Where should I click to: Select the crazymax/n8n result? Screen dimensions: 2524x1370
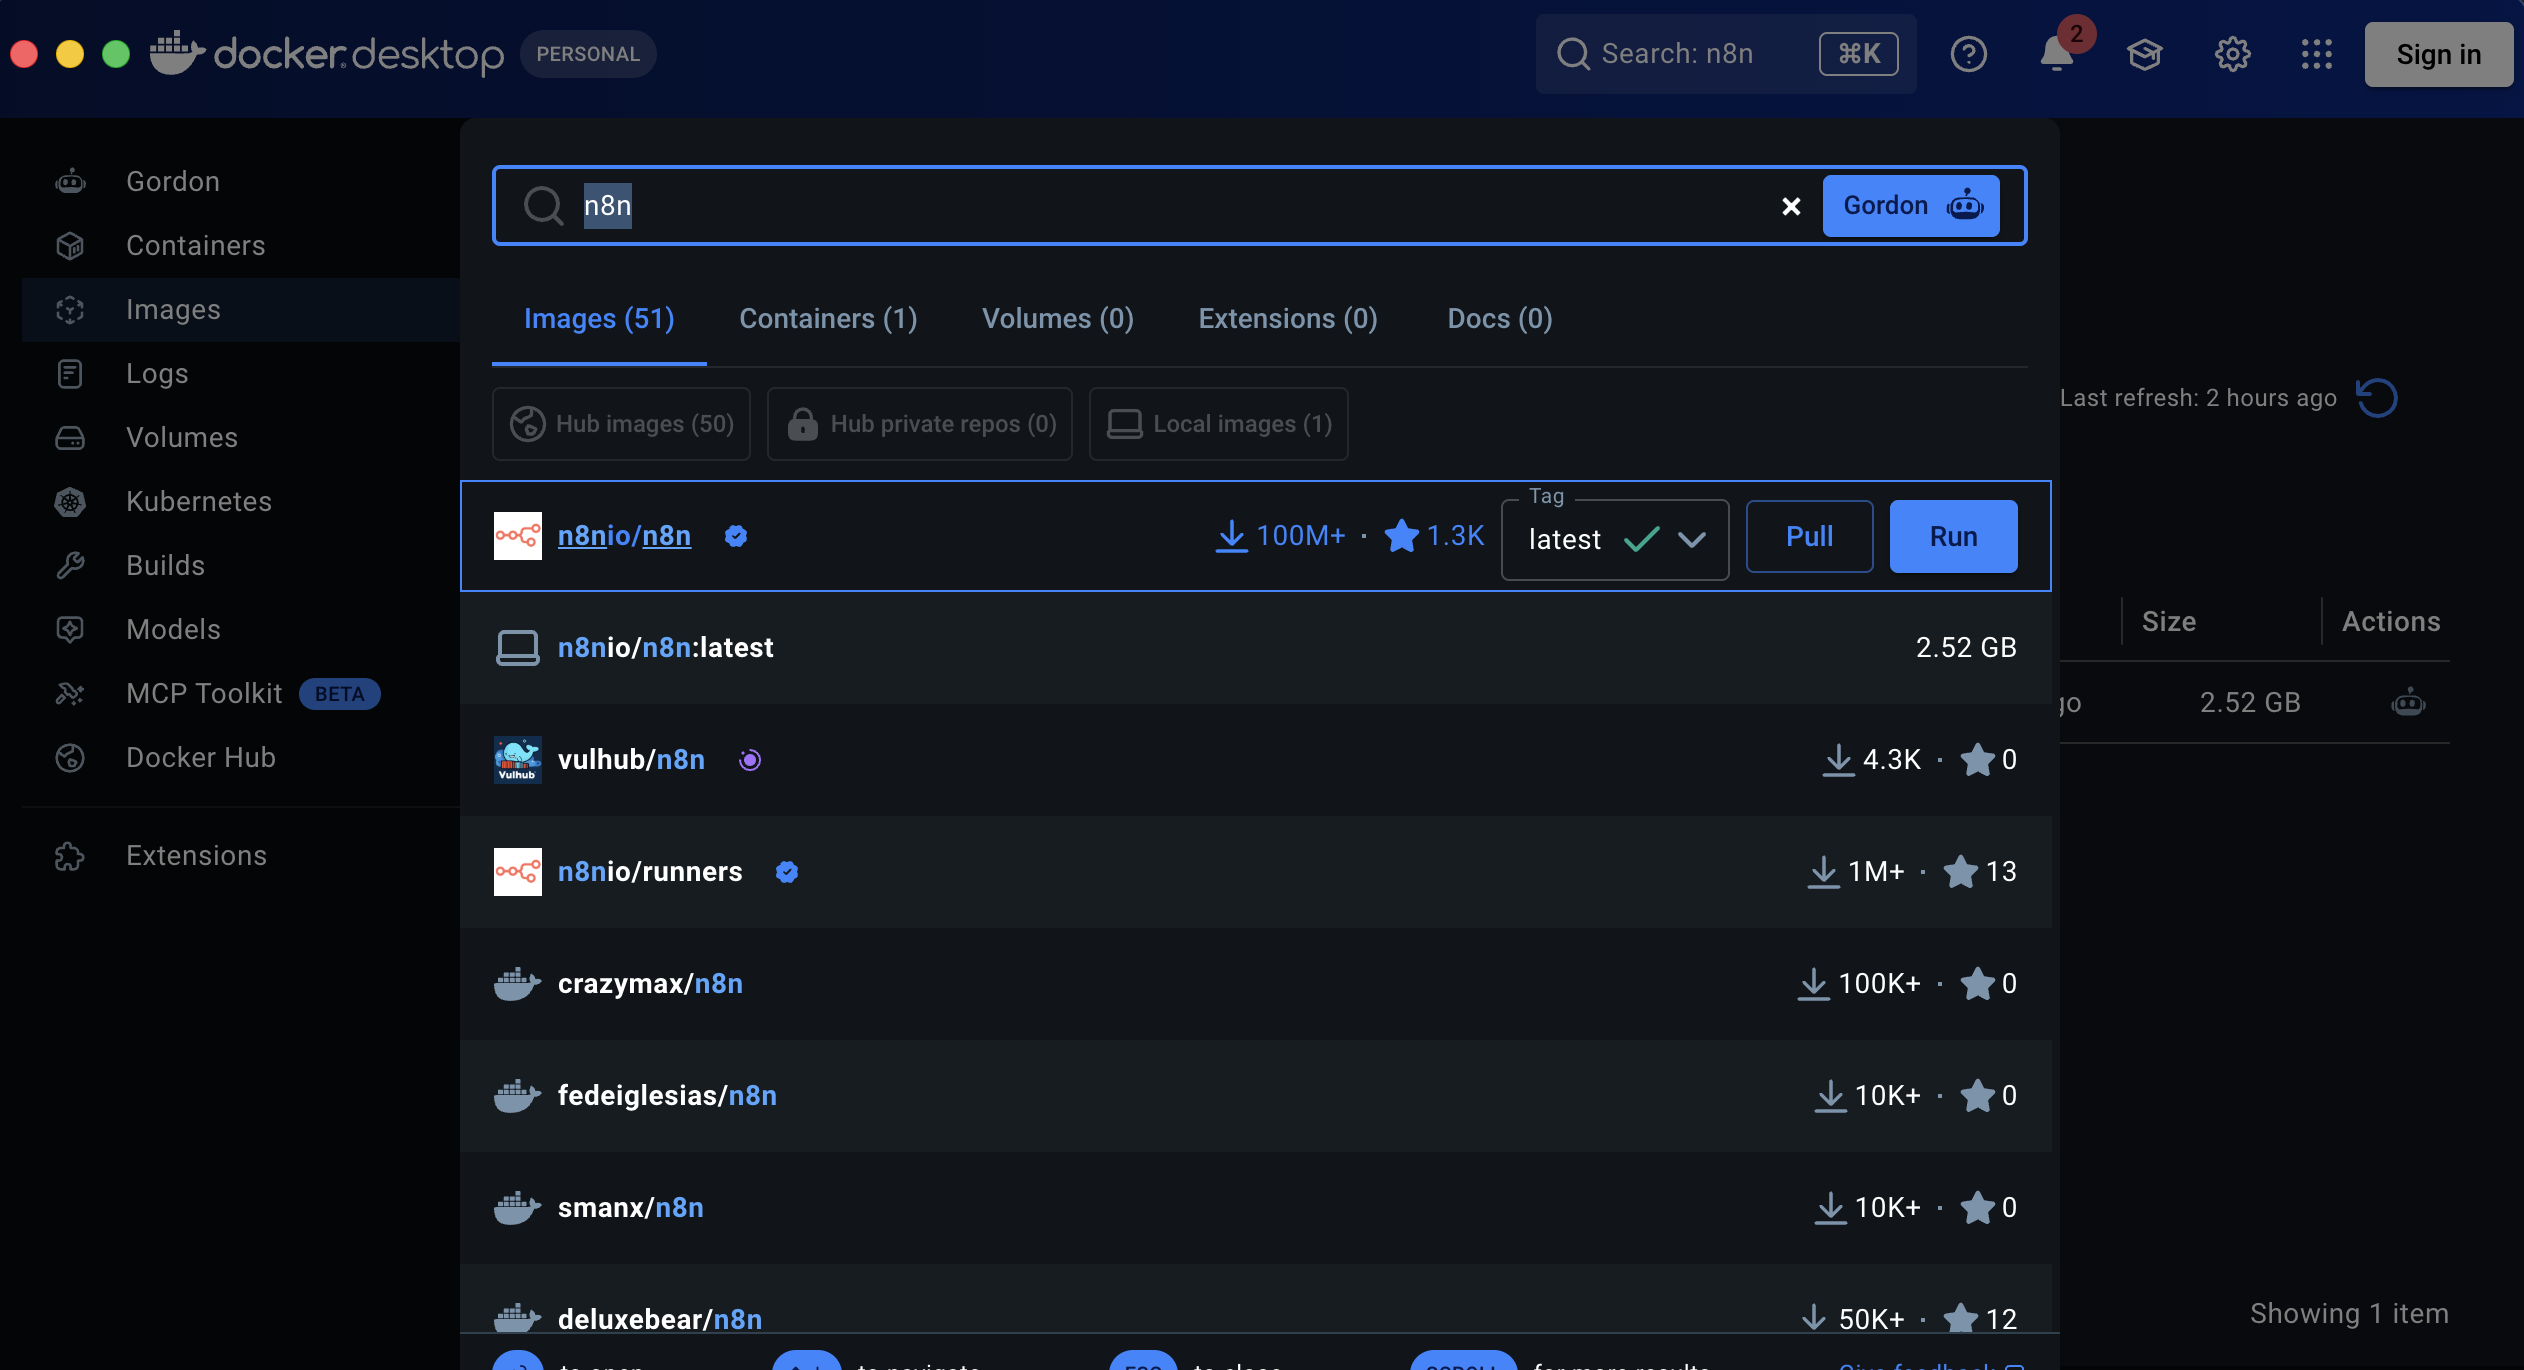[x=1256, y=984]
